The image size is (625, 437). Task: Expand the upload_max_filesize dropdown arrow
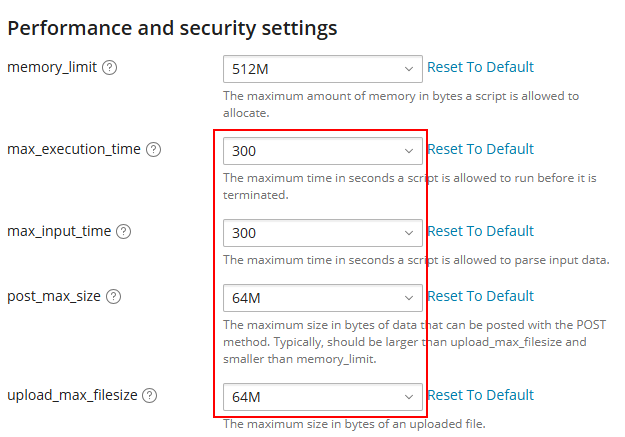click(x=408, y=397)
